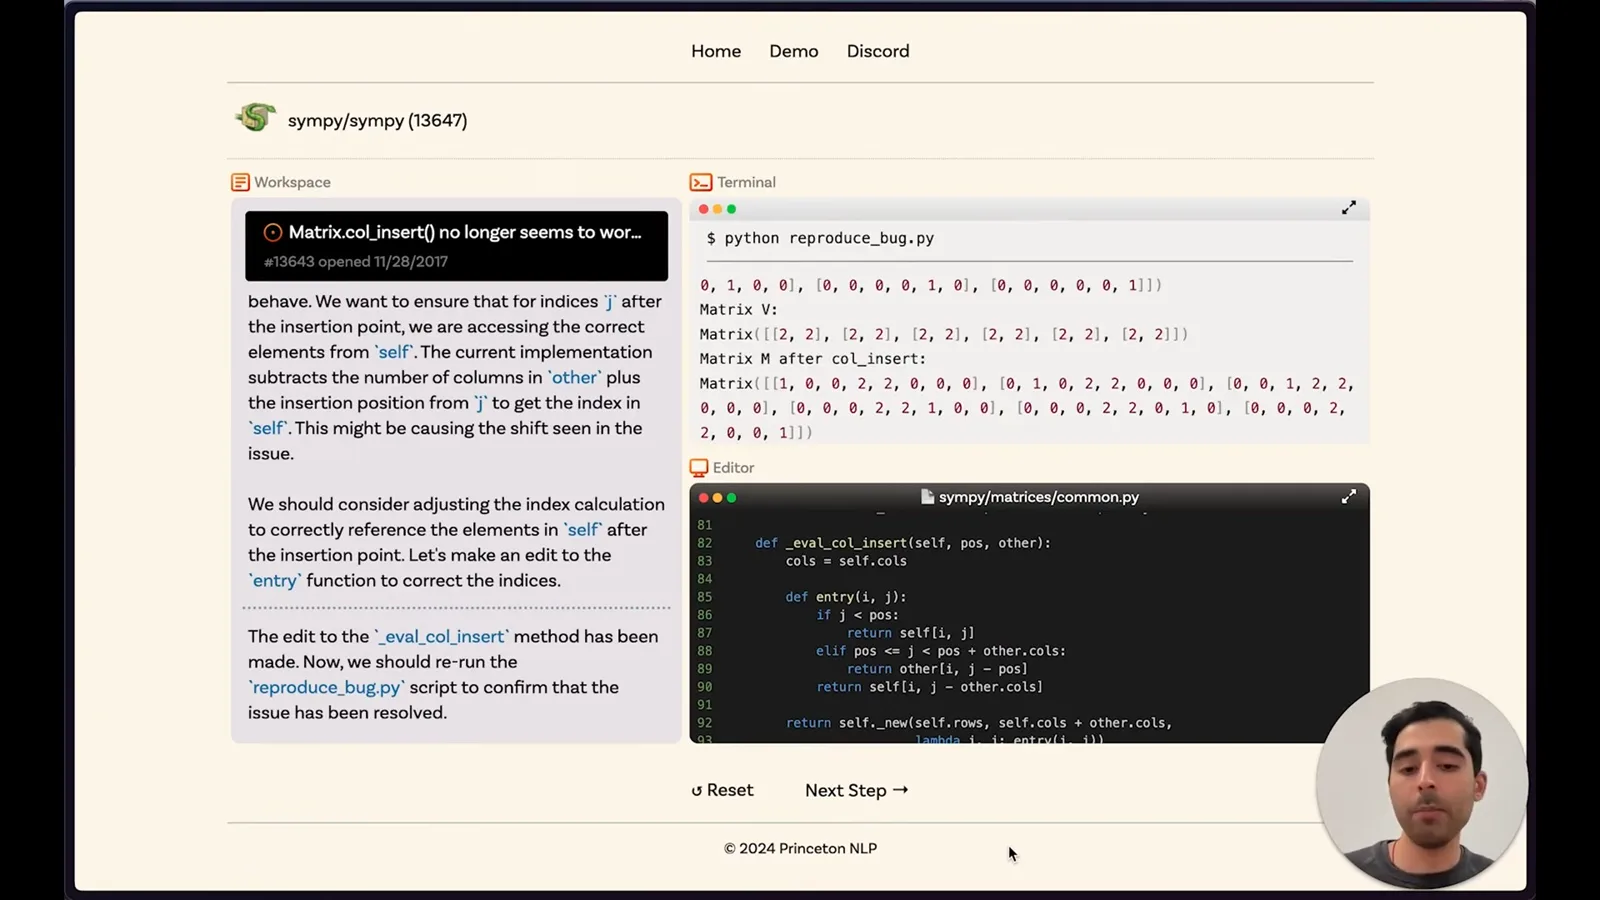Click the Terminal panel icon
Image resolution: width=1600 pixels, height=900 pixels.
(701, 182)
